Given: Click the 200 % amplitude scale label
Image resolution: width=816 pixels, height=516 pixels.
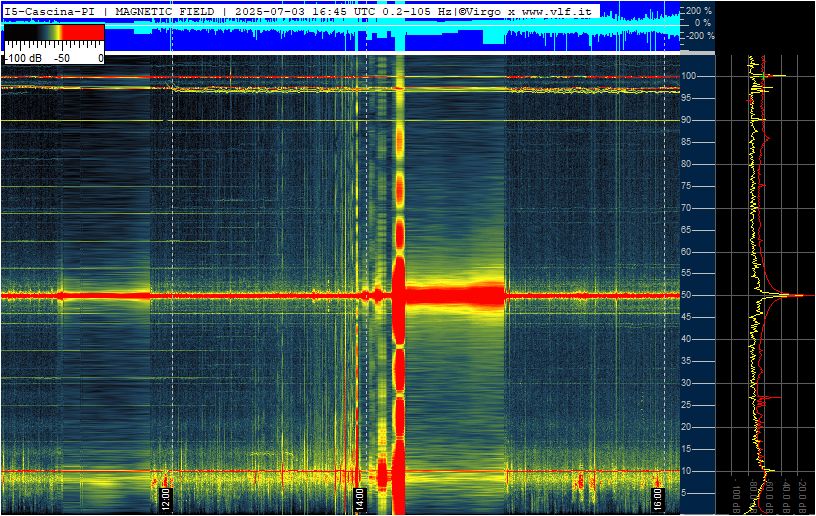Looking at the screenshot, I should pos(699,10).
